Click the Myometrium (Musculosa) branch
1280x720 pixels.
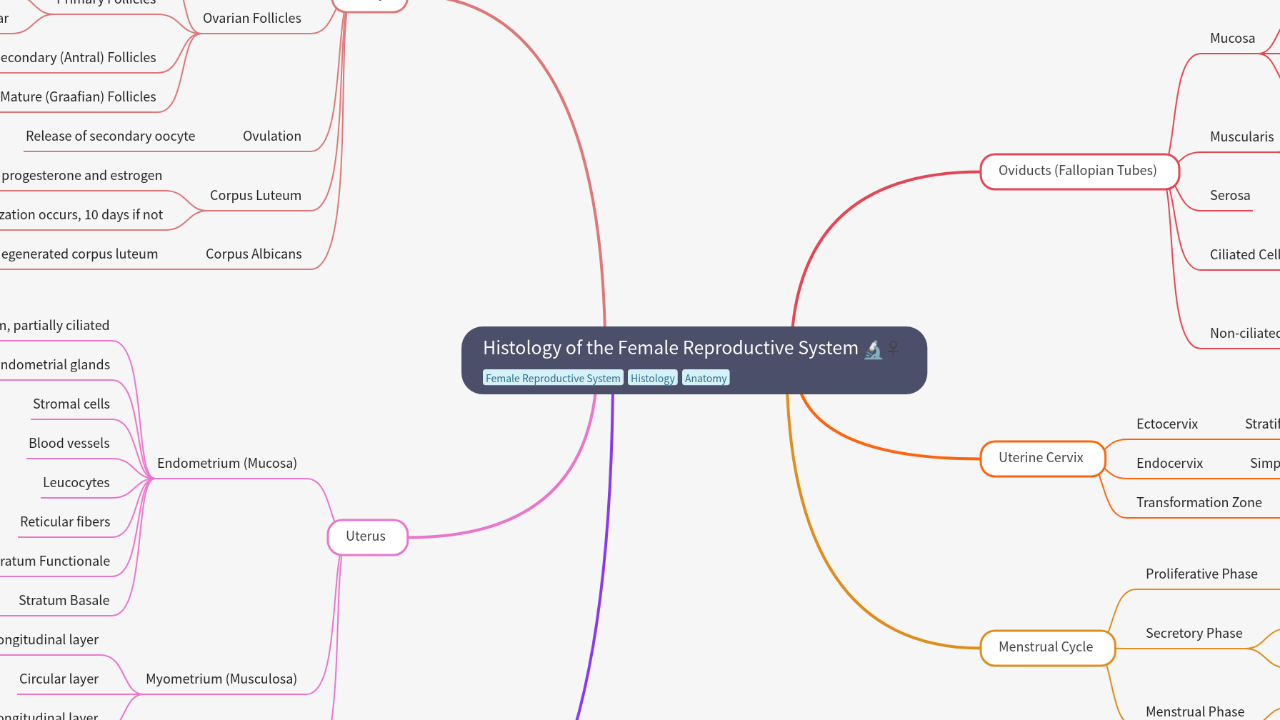221,679
